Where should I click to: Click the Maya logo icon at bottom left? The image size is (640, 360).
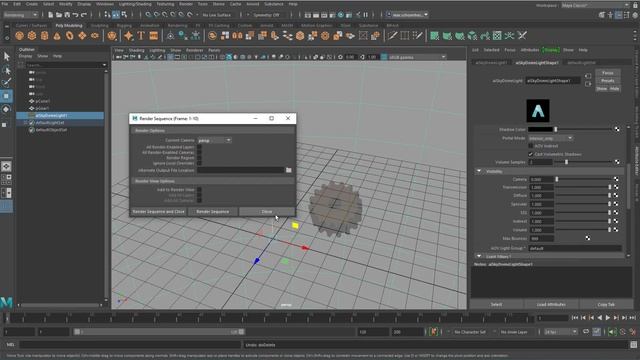[6, 302]
